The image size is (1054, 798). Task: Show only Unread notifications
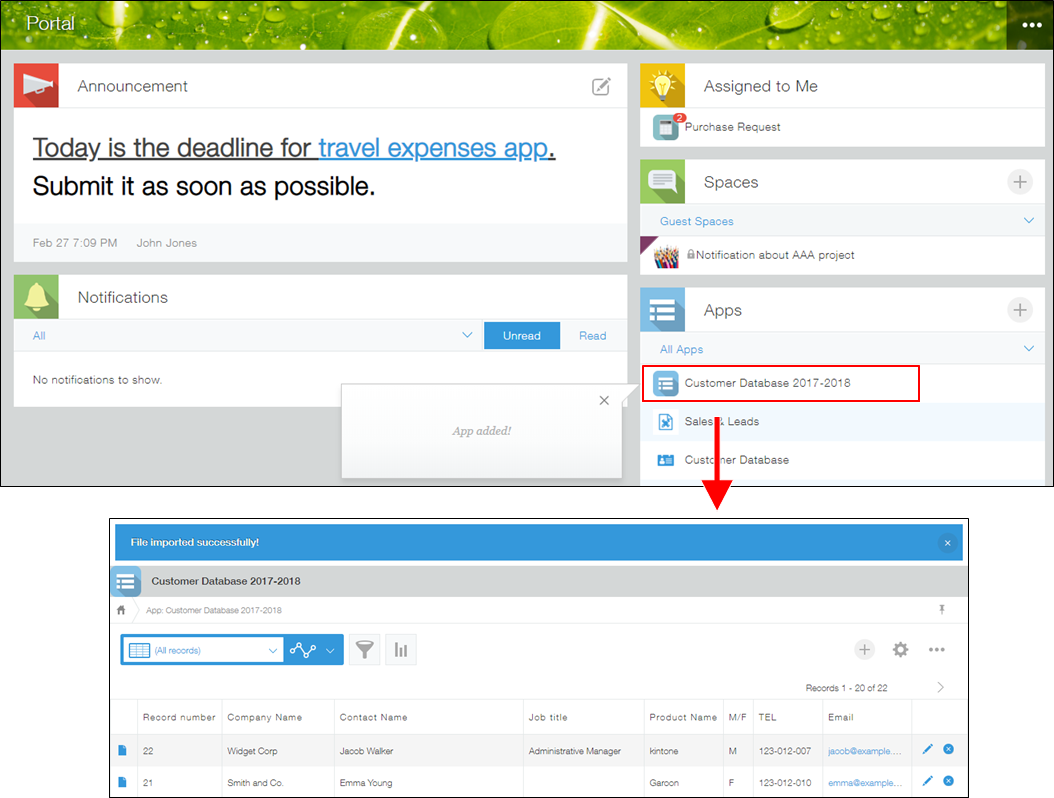pyautogui.click(x=521, y=336)
